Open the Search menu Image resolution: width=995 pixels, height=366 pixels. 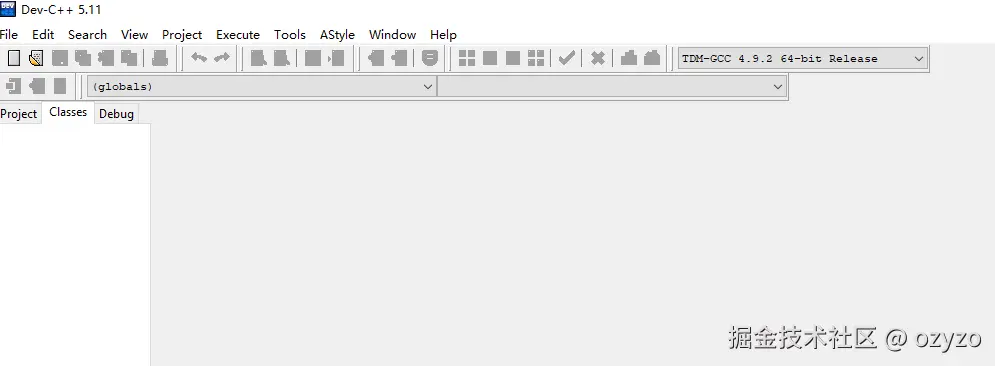pos(88,34)
